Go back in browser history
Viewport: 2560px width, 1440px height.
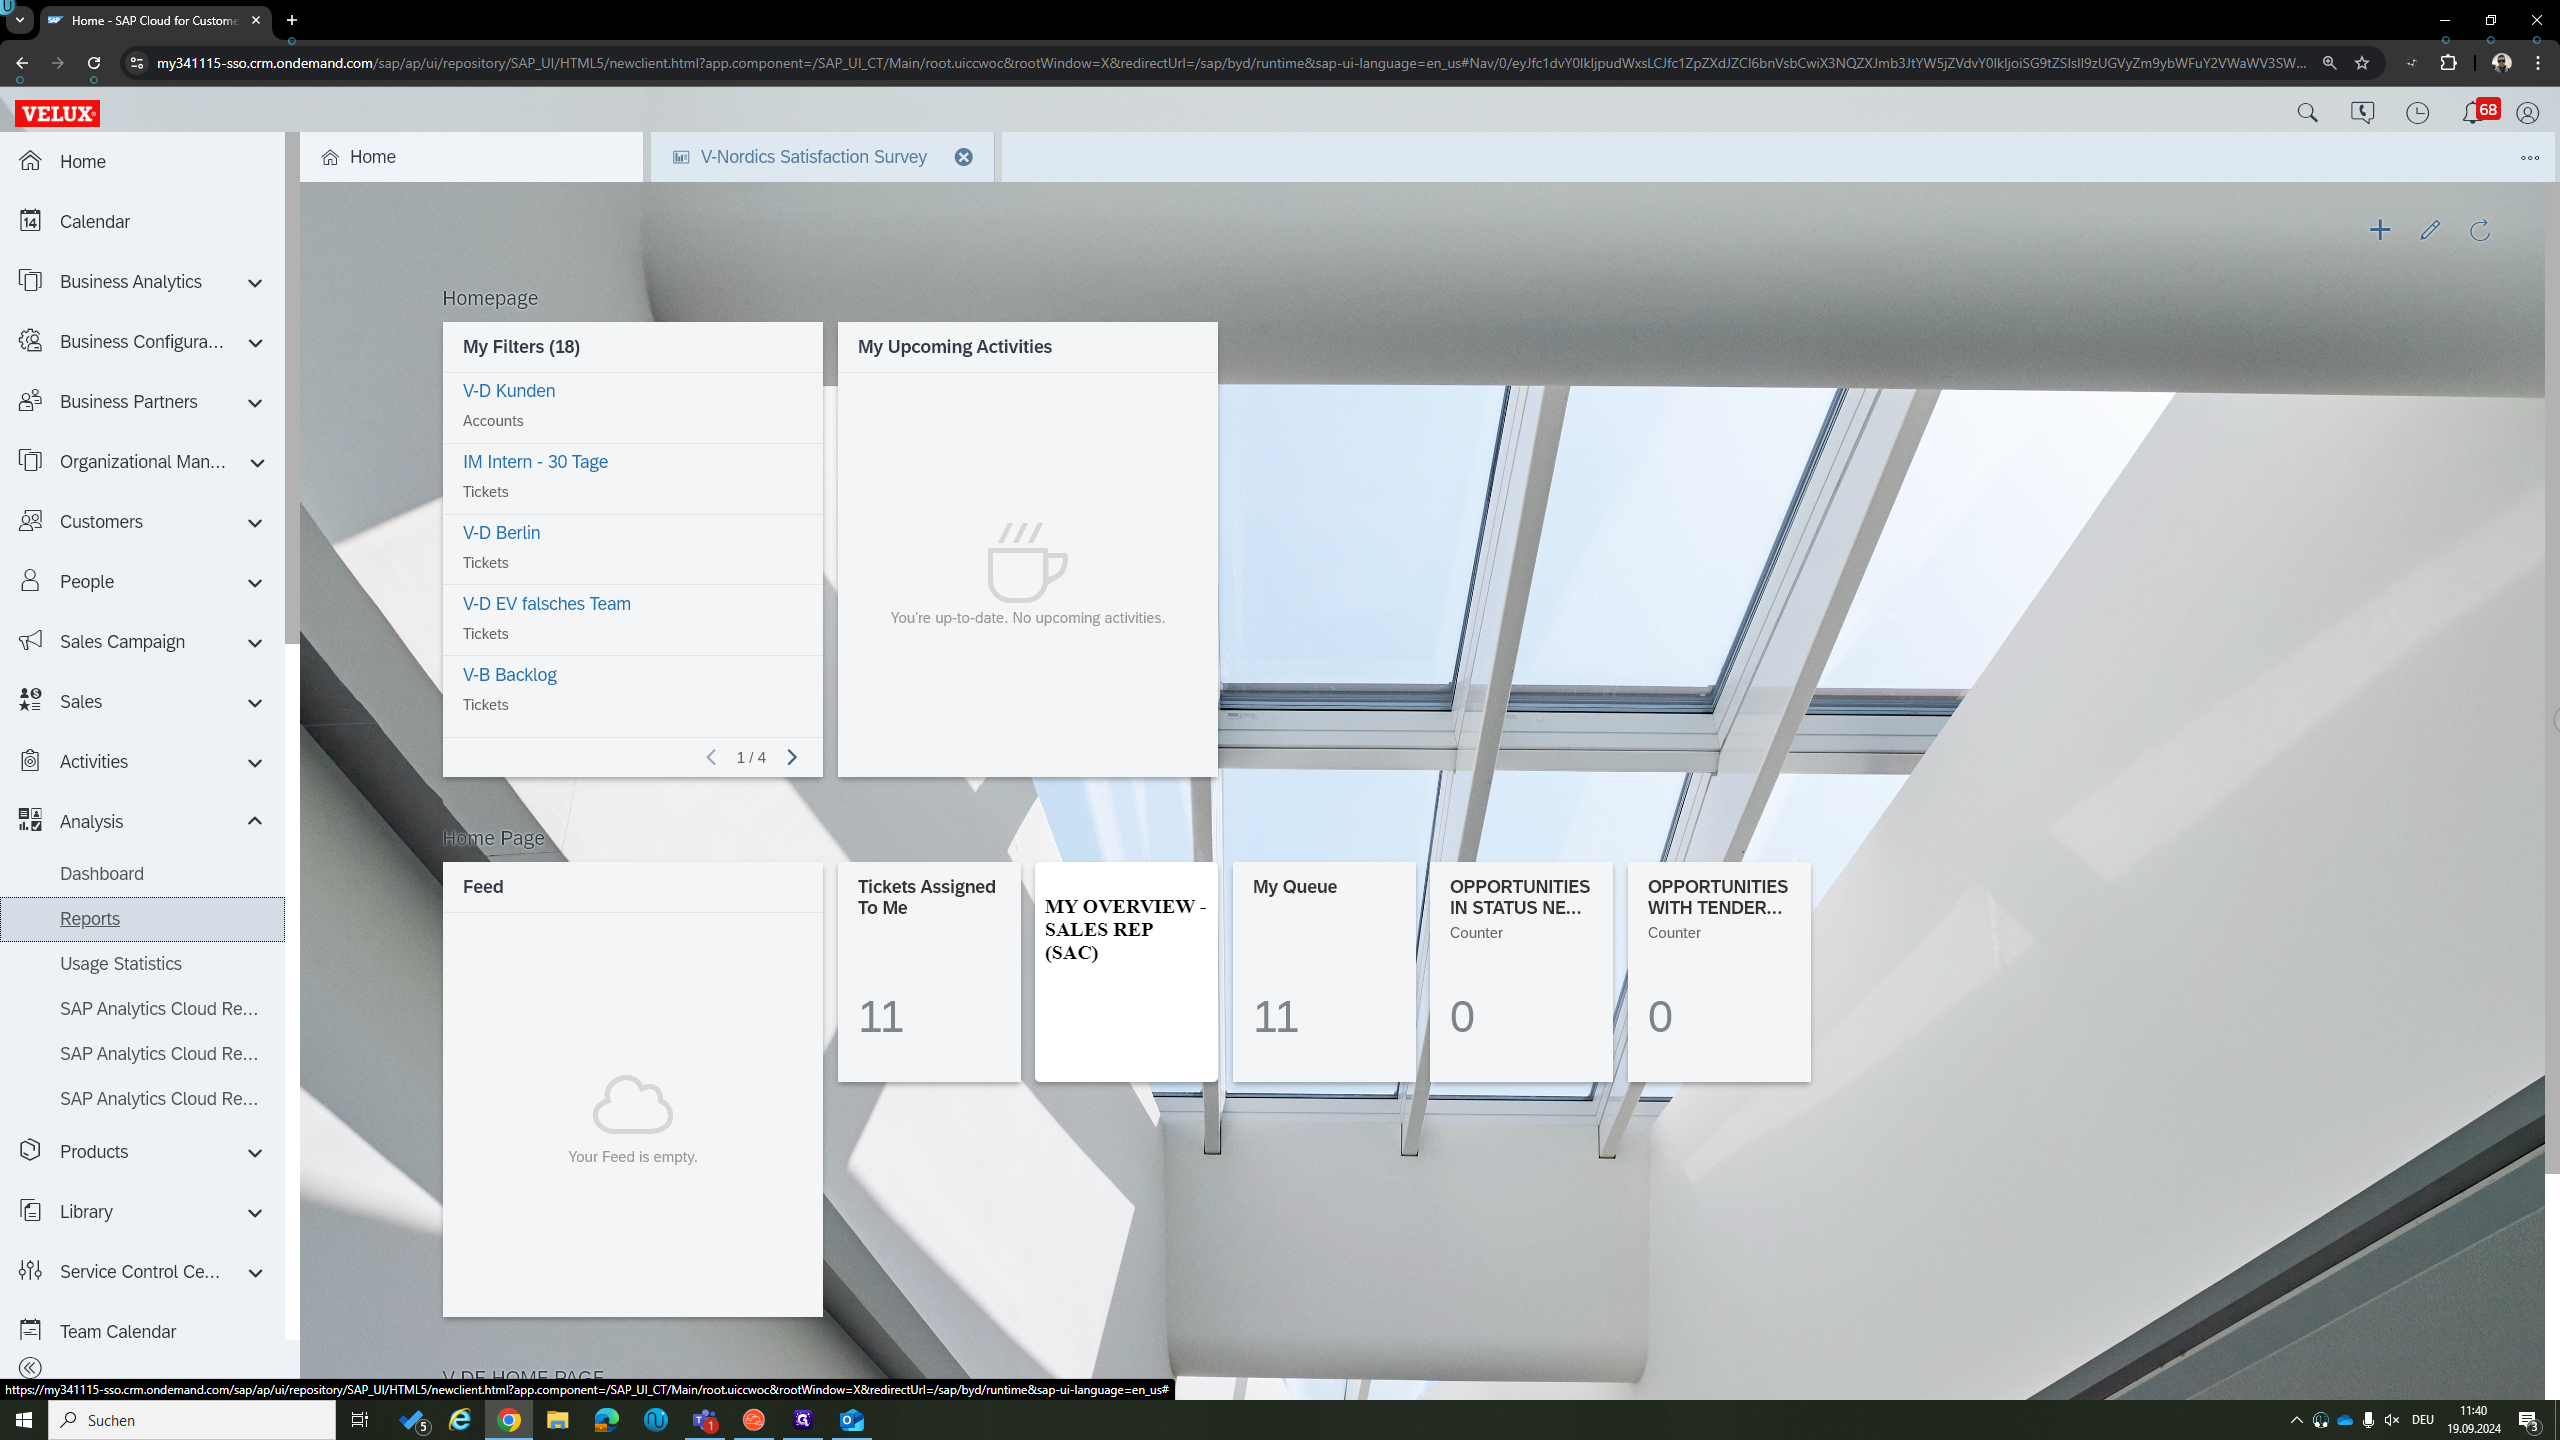22,63
